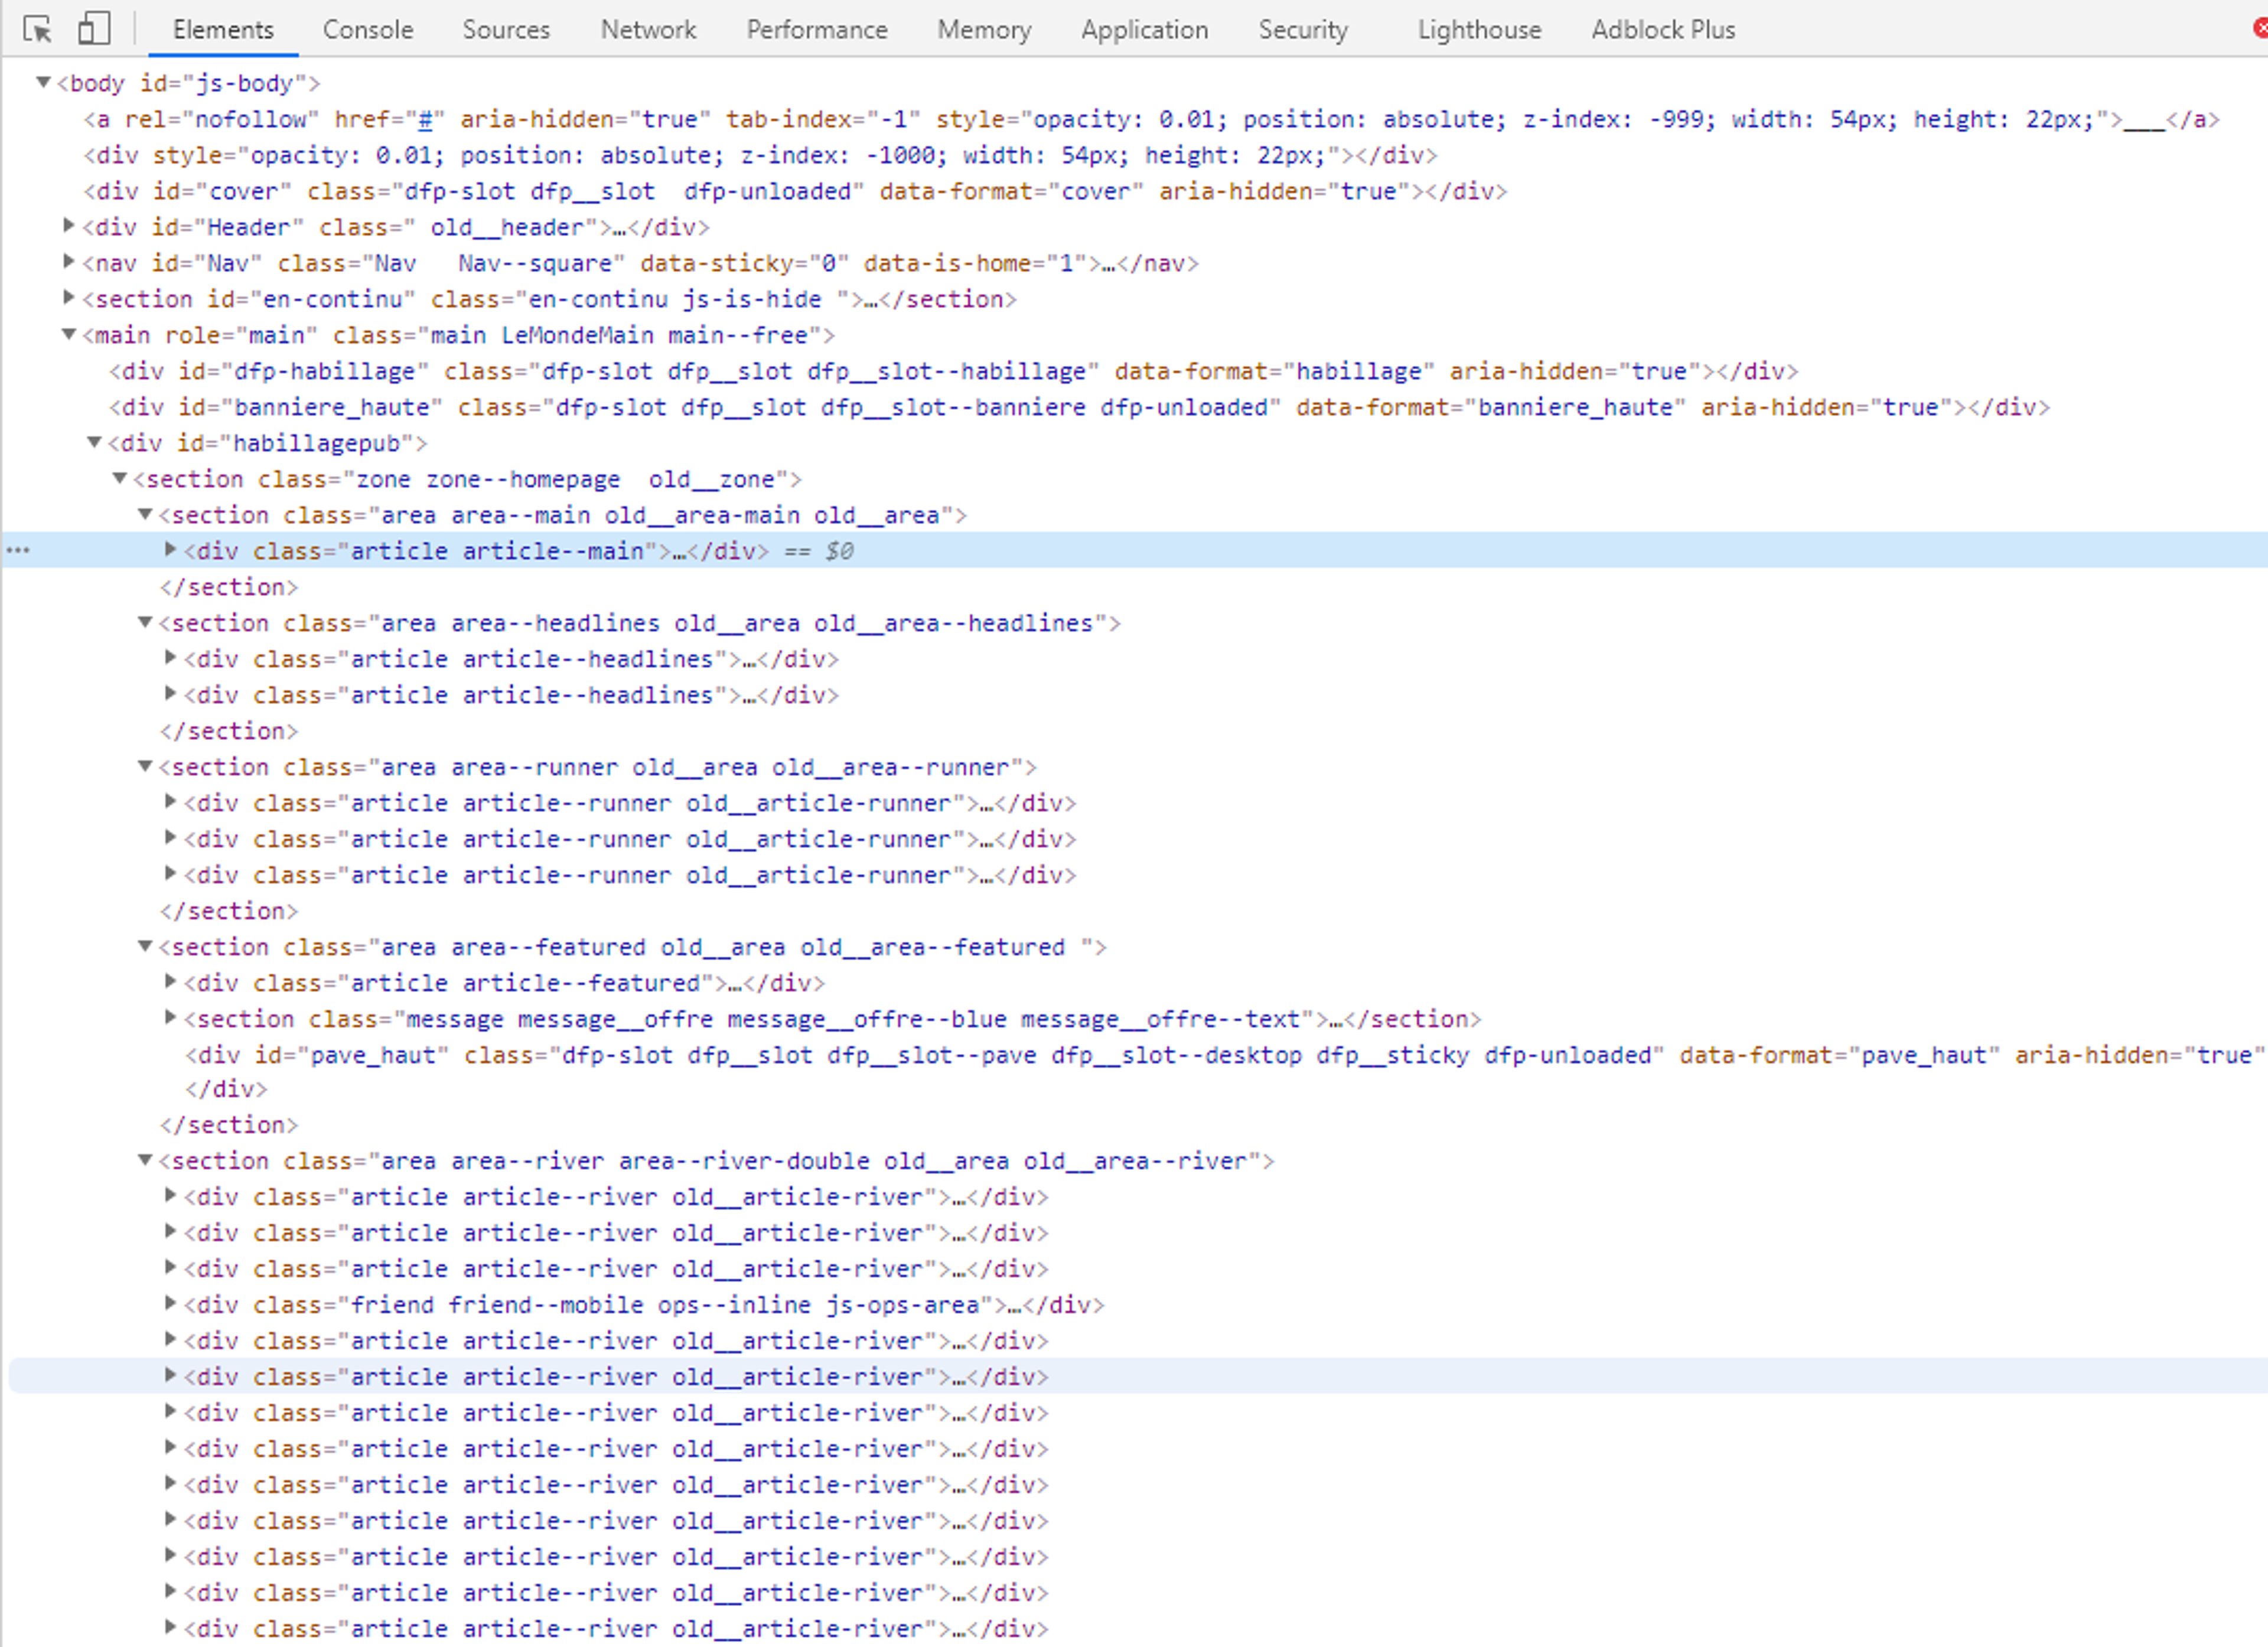2268x1647 pixels.
Task: Click the closing section tag after article--main
Action: (229, 587)
